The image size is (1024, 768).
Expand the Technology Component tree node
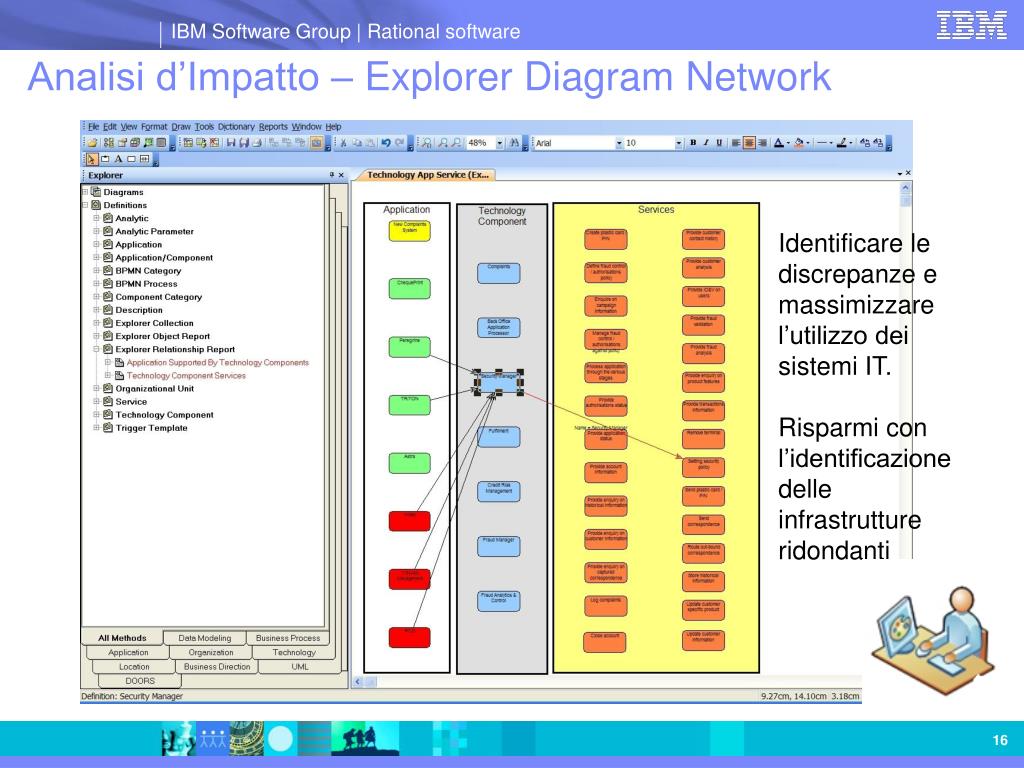click(x=96, y=415)
